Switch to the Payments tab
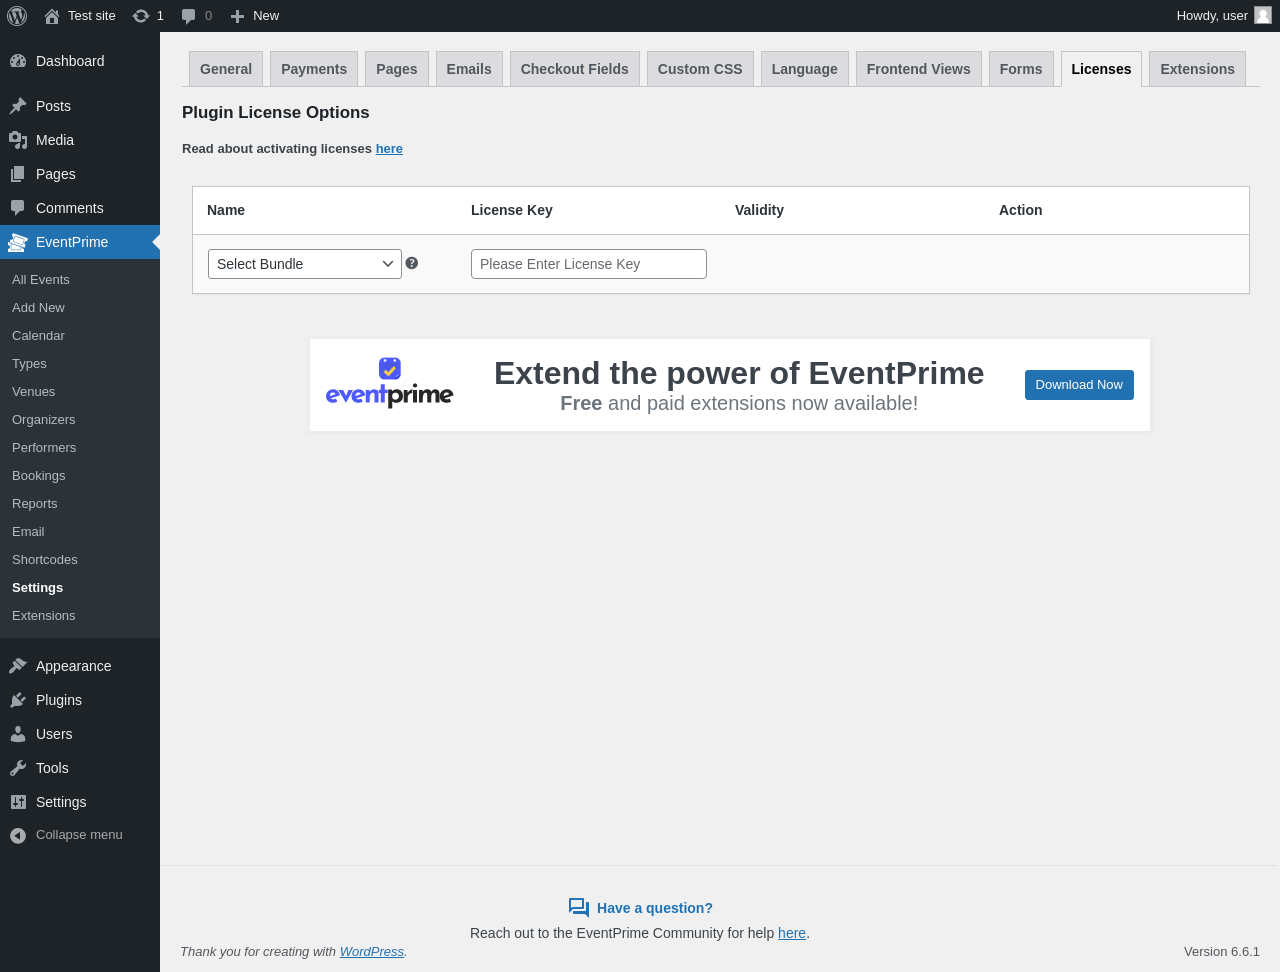1280x972 pixels. (x=314, y=69)
